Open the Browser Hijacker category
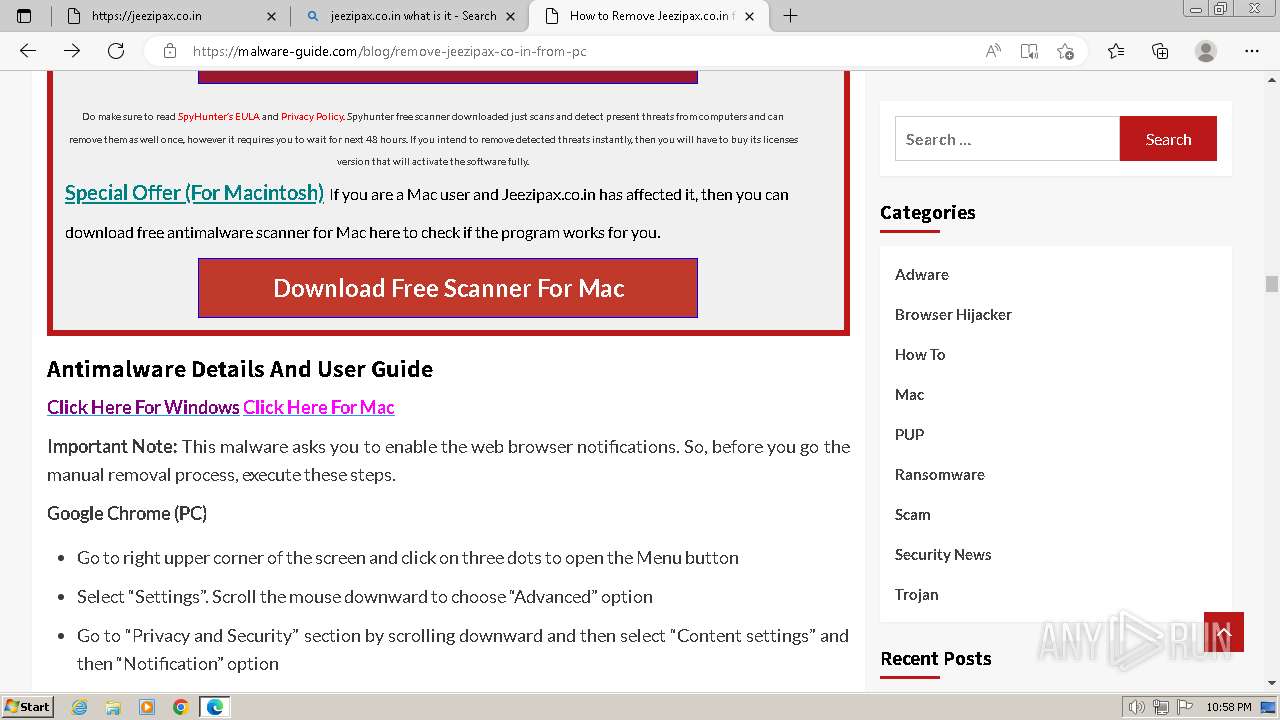1280x720 pixels. coord(953,314)
